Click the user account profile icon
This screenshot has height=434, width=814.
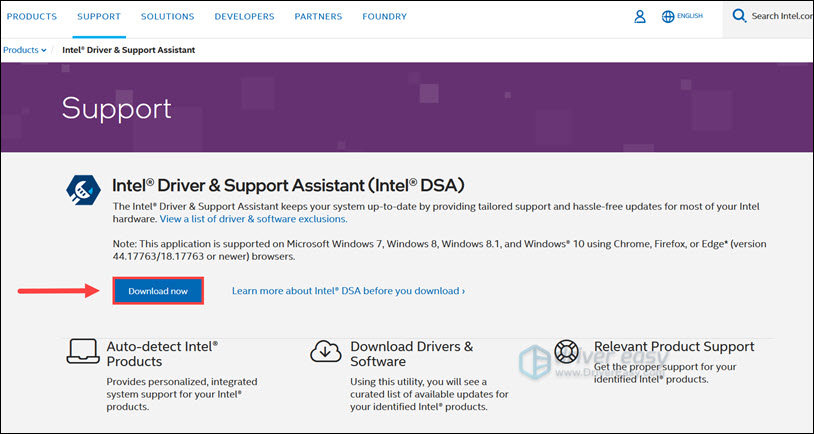640,17
